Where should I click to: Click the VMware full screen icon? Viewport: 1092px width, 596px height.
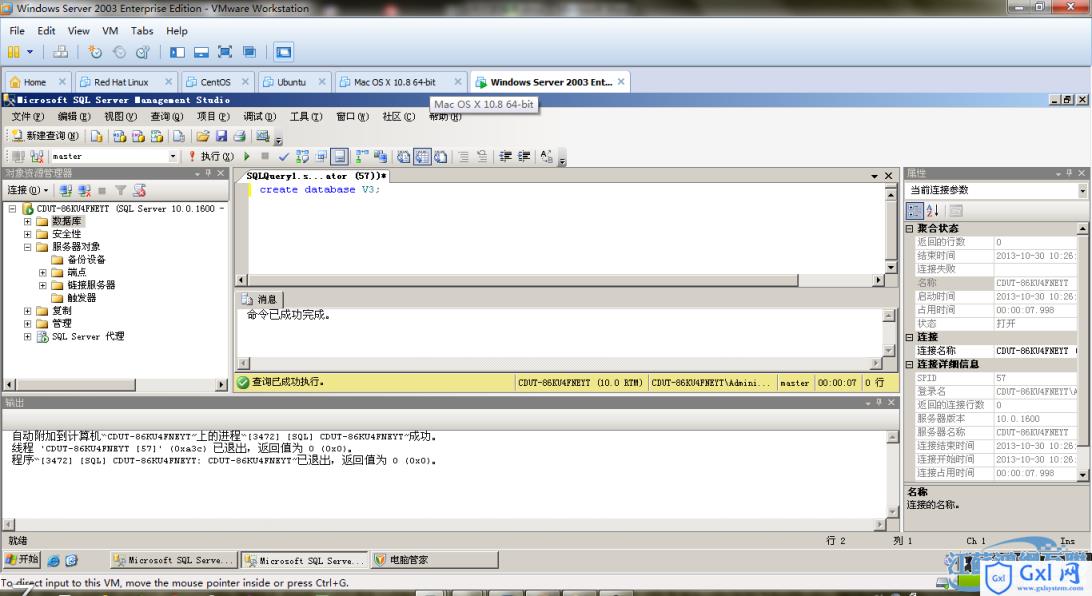[x=225, y=52]
